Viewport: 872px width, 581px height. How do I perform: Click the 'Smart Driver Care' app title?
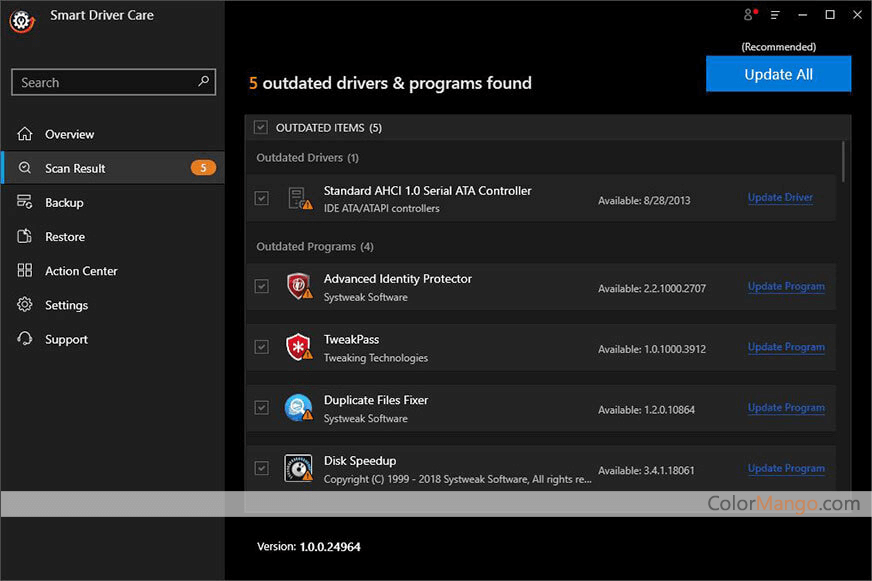click(x=102, y=15)
